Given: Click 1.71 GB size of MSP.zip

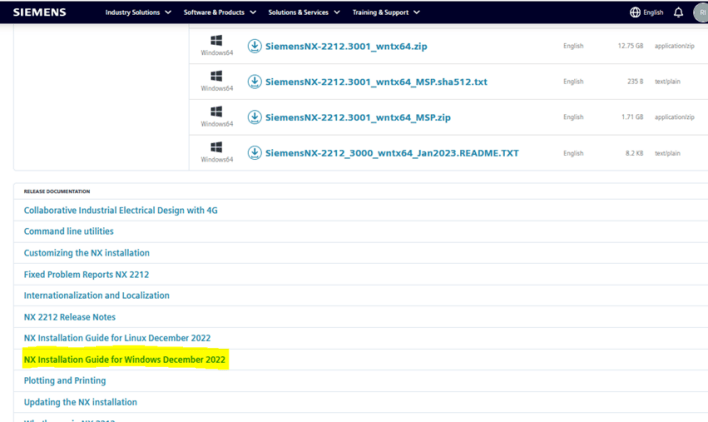Looking at the screenshot, I should (632, 117).
